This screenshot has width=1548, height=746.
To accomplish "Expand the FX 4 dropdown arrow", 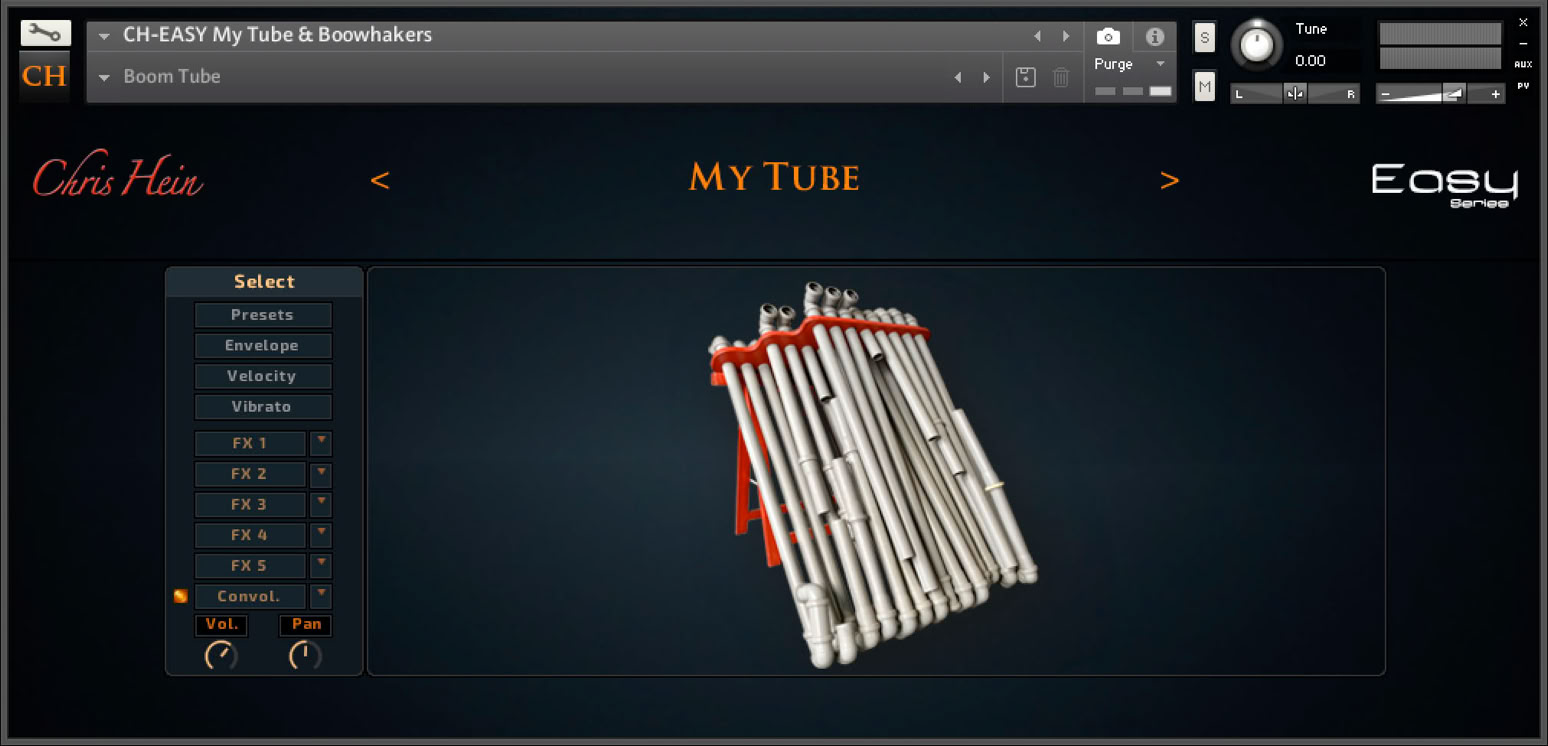I will pos(321,535).
